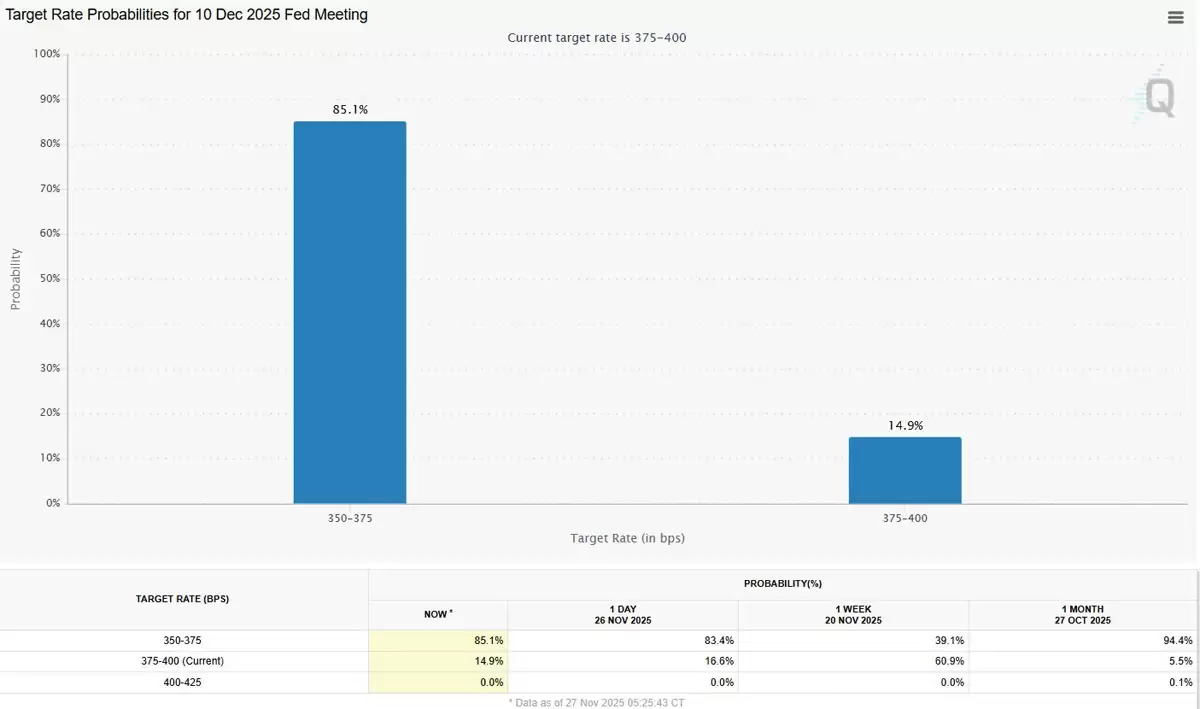Click the TARGET RATE (BPS) header cell
Viewport: 1200px width, 709px height.
[182, 598]
